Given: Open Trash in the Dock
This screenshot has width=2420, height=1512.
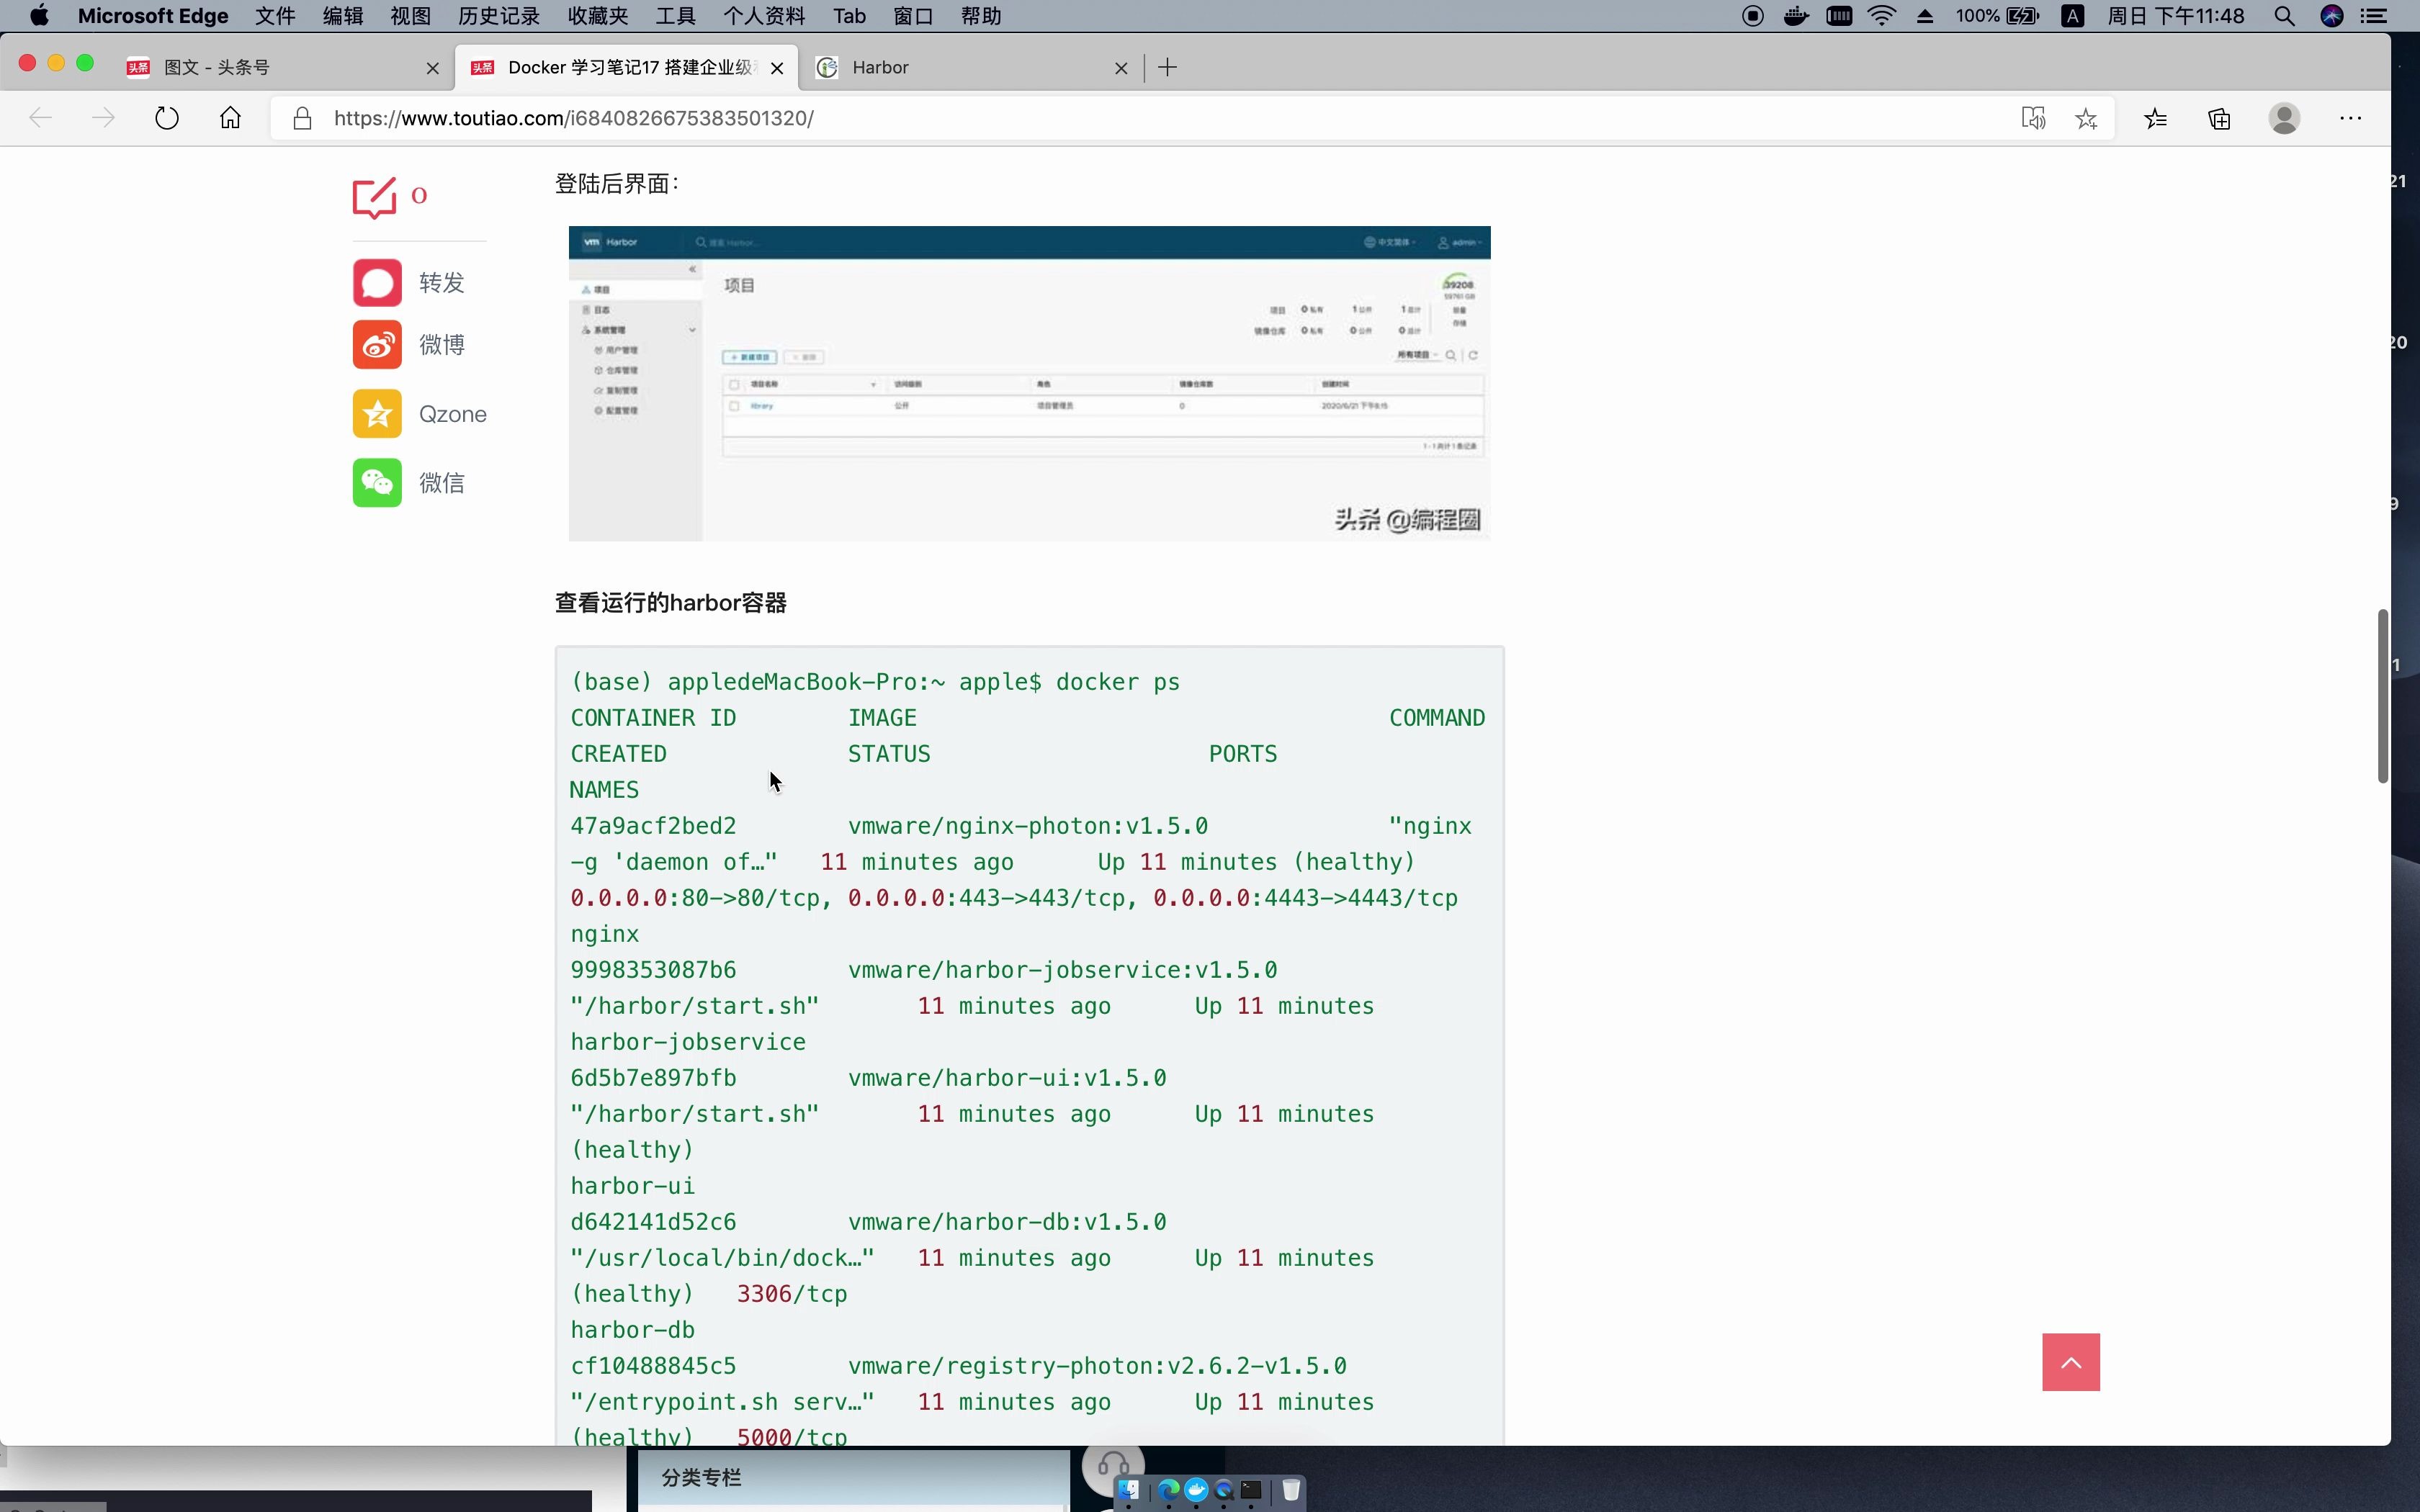Looking at the screenshot, I should click(1291, 1490).
